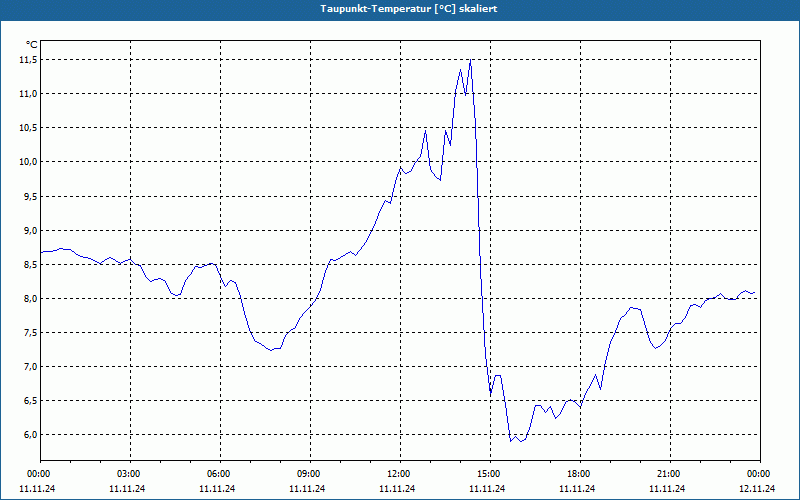Pick the '11.11.24' date under 15:00
Viewport: 800px width, 500px height.
(x=487, y=489)
